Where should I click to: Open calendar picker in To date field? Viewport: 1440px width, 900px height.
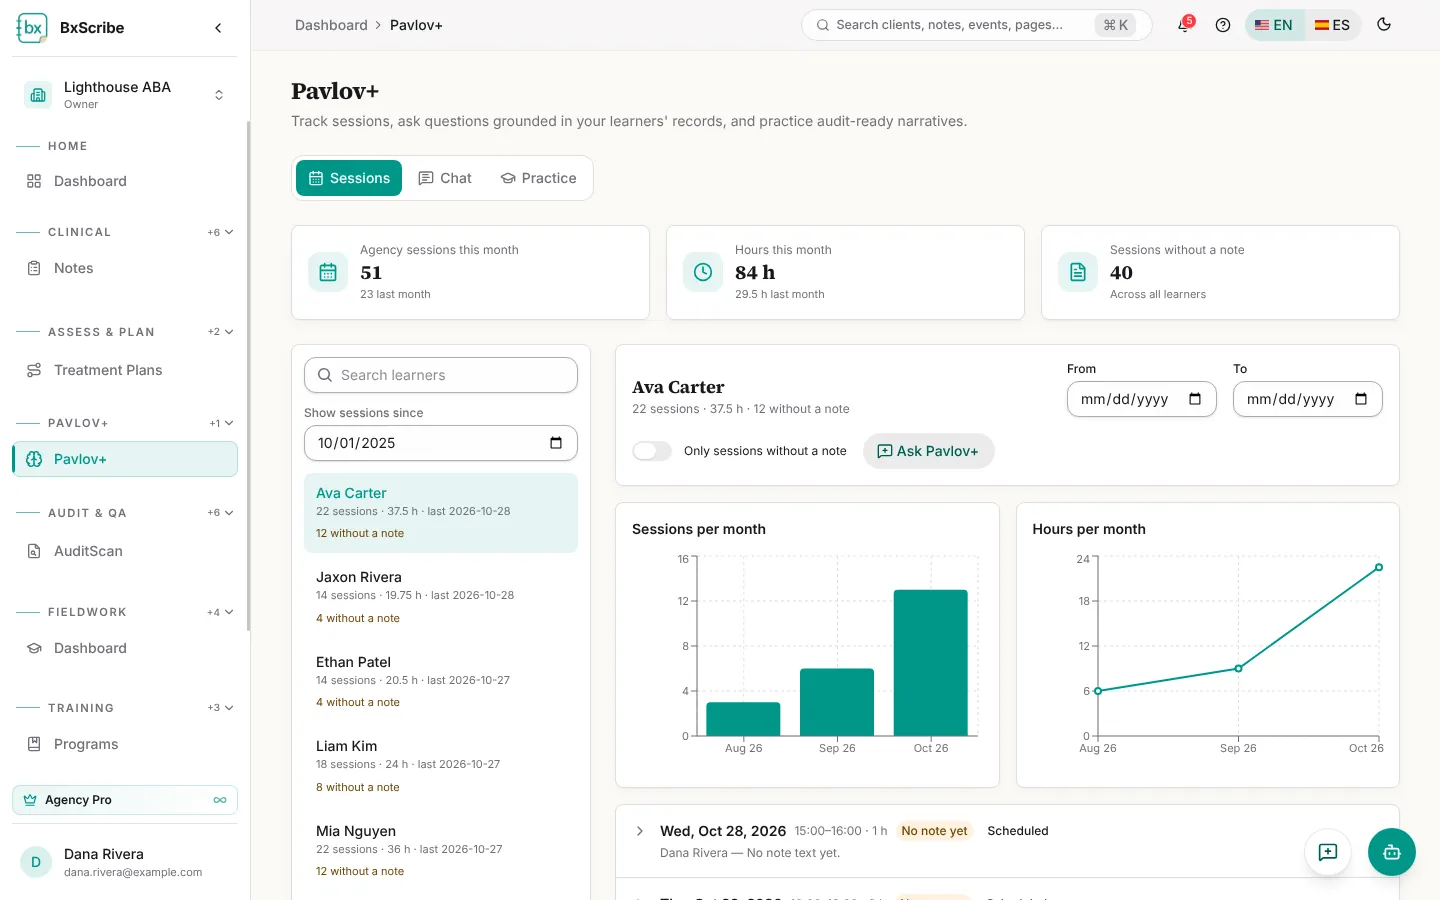pyautogui.click(x=1361, y=399)
